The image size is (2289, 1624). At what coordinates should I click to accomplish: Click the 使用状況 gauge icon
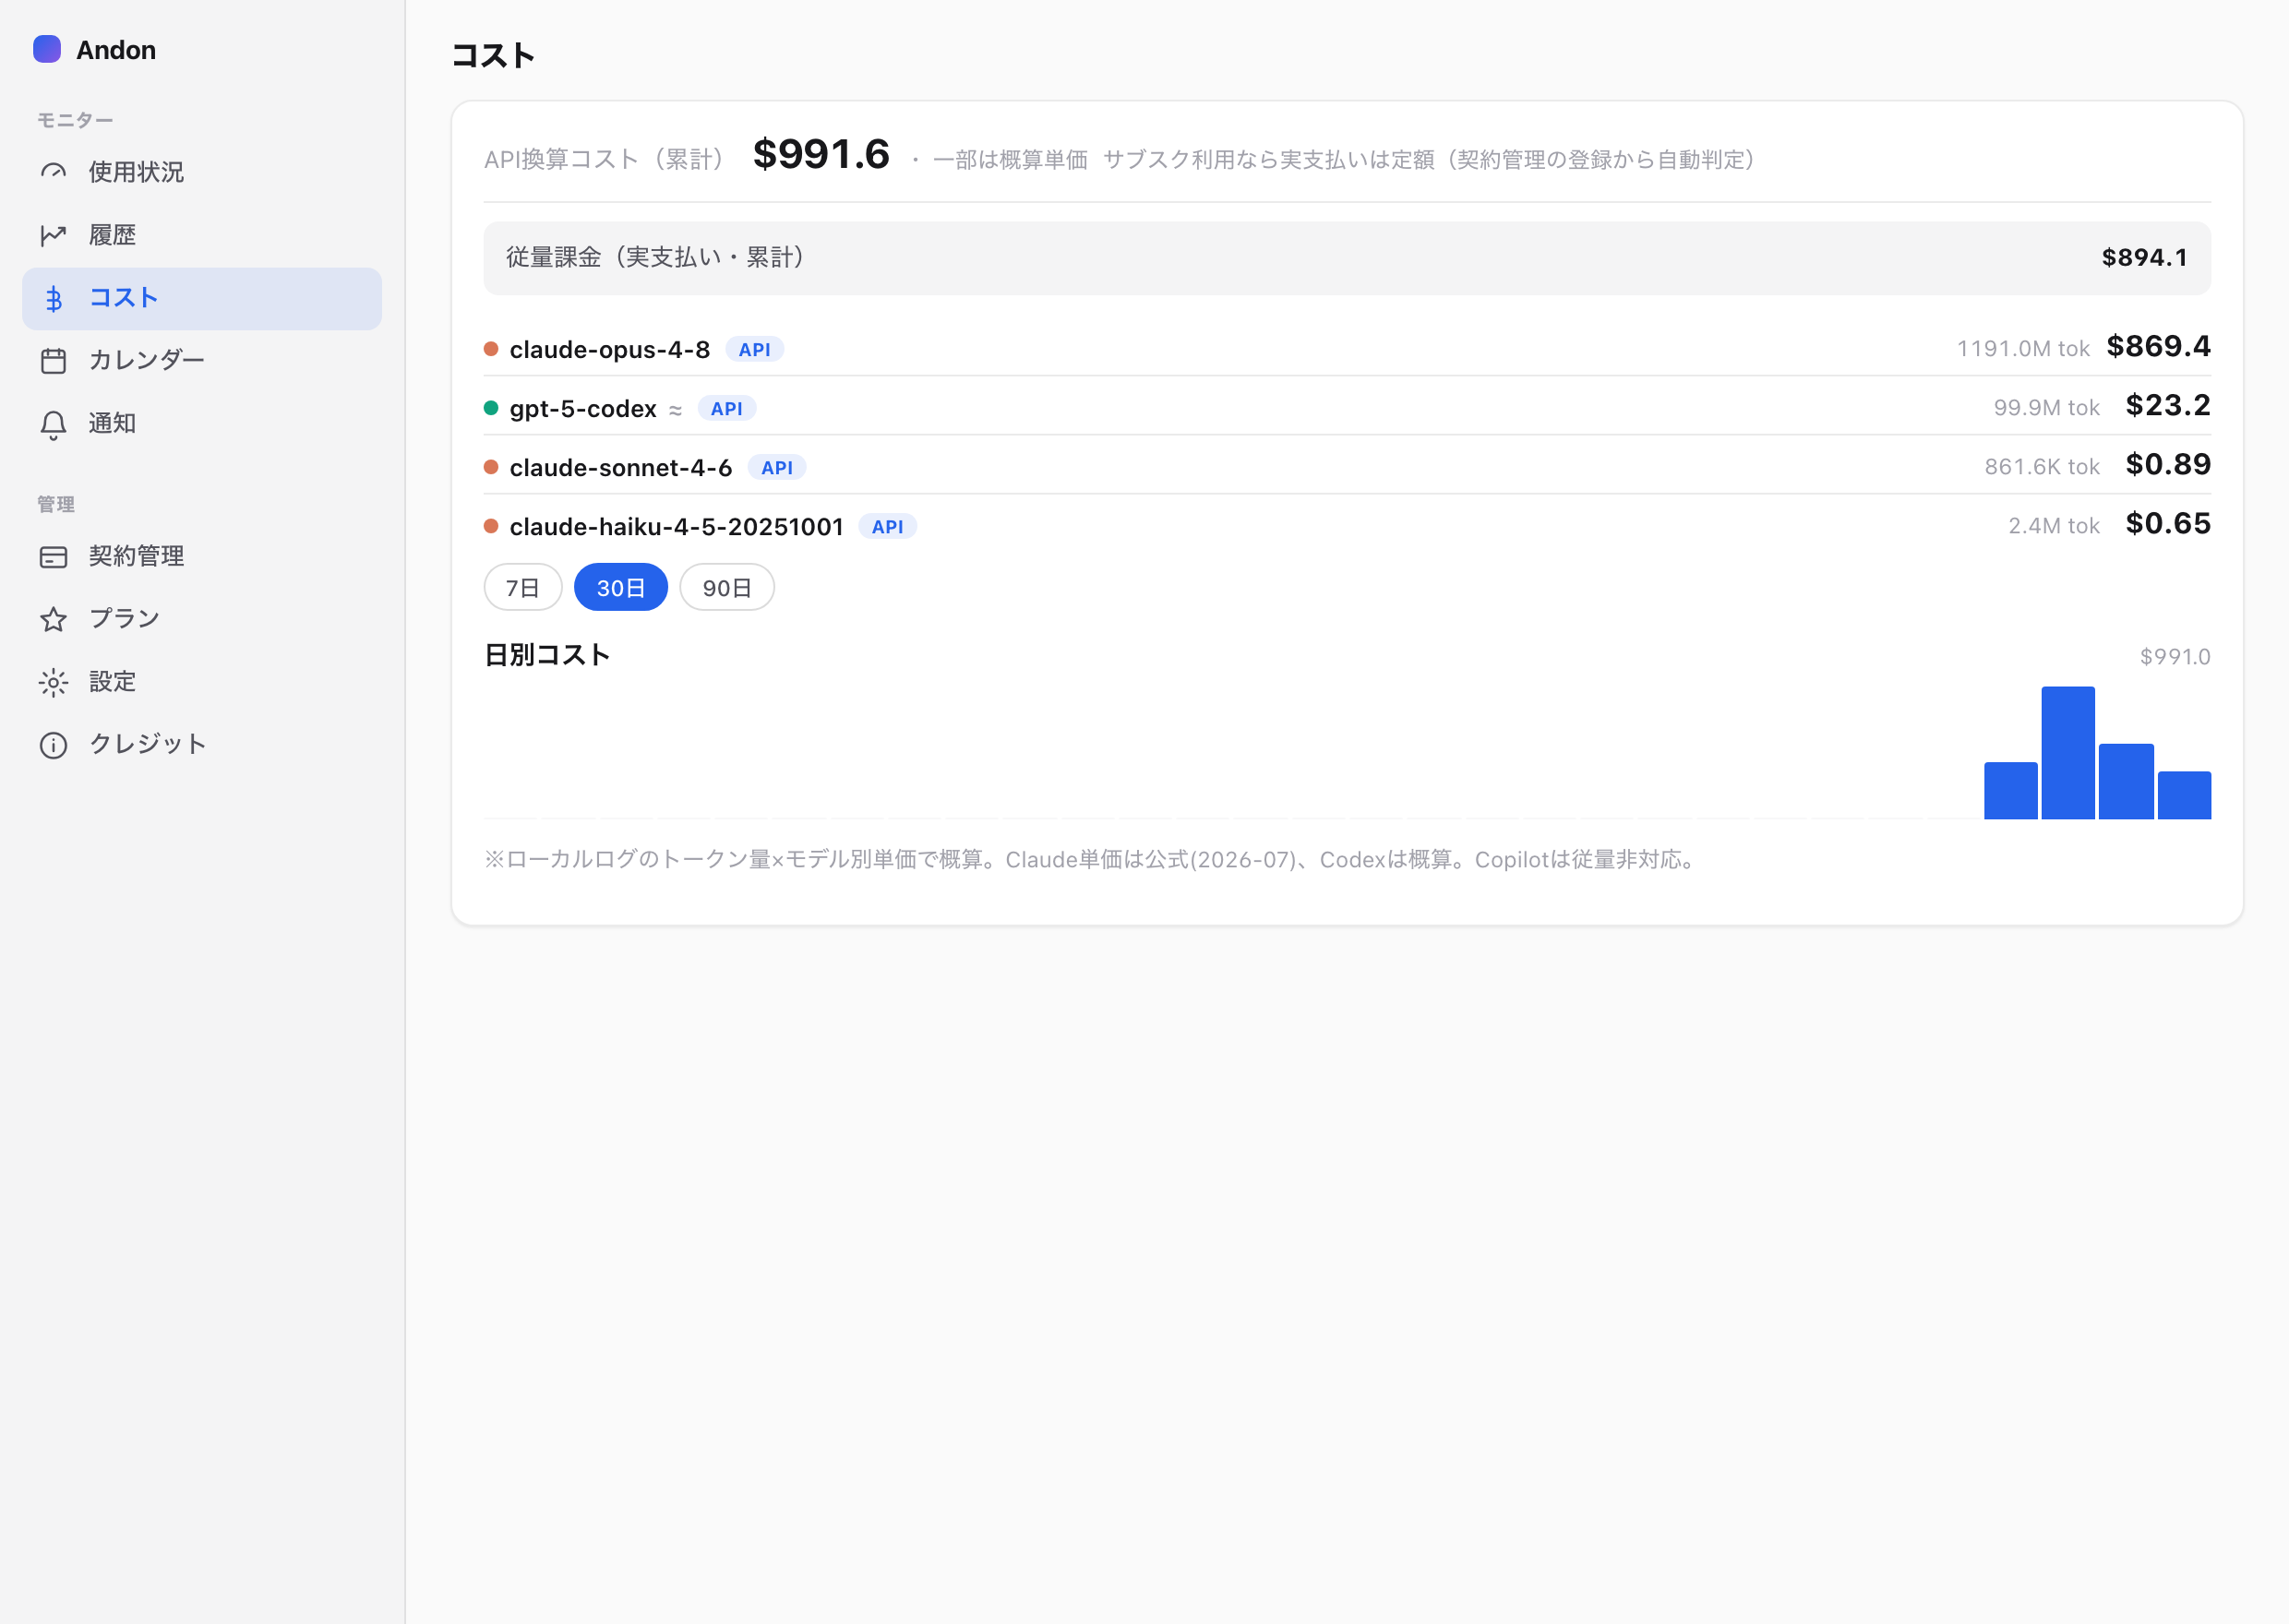coord(53,172)
